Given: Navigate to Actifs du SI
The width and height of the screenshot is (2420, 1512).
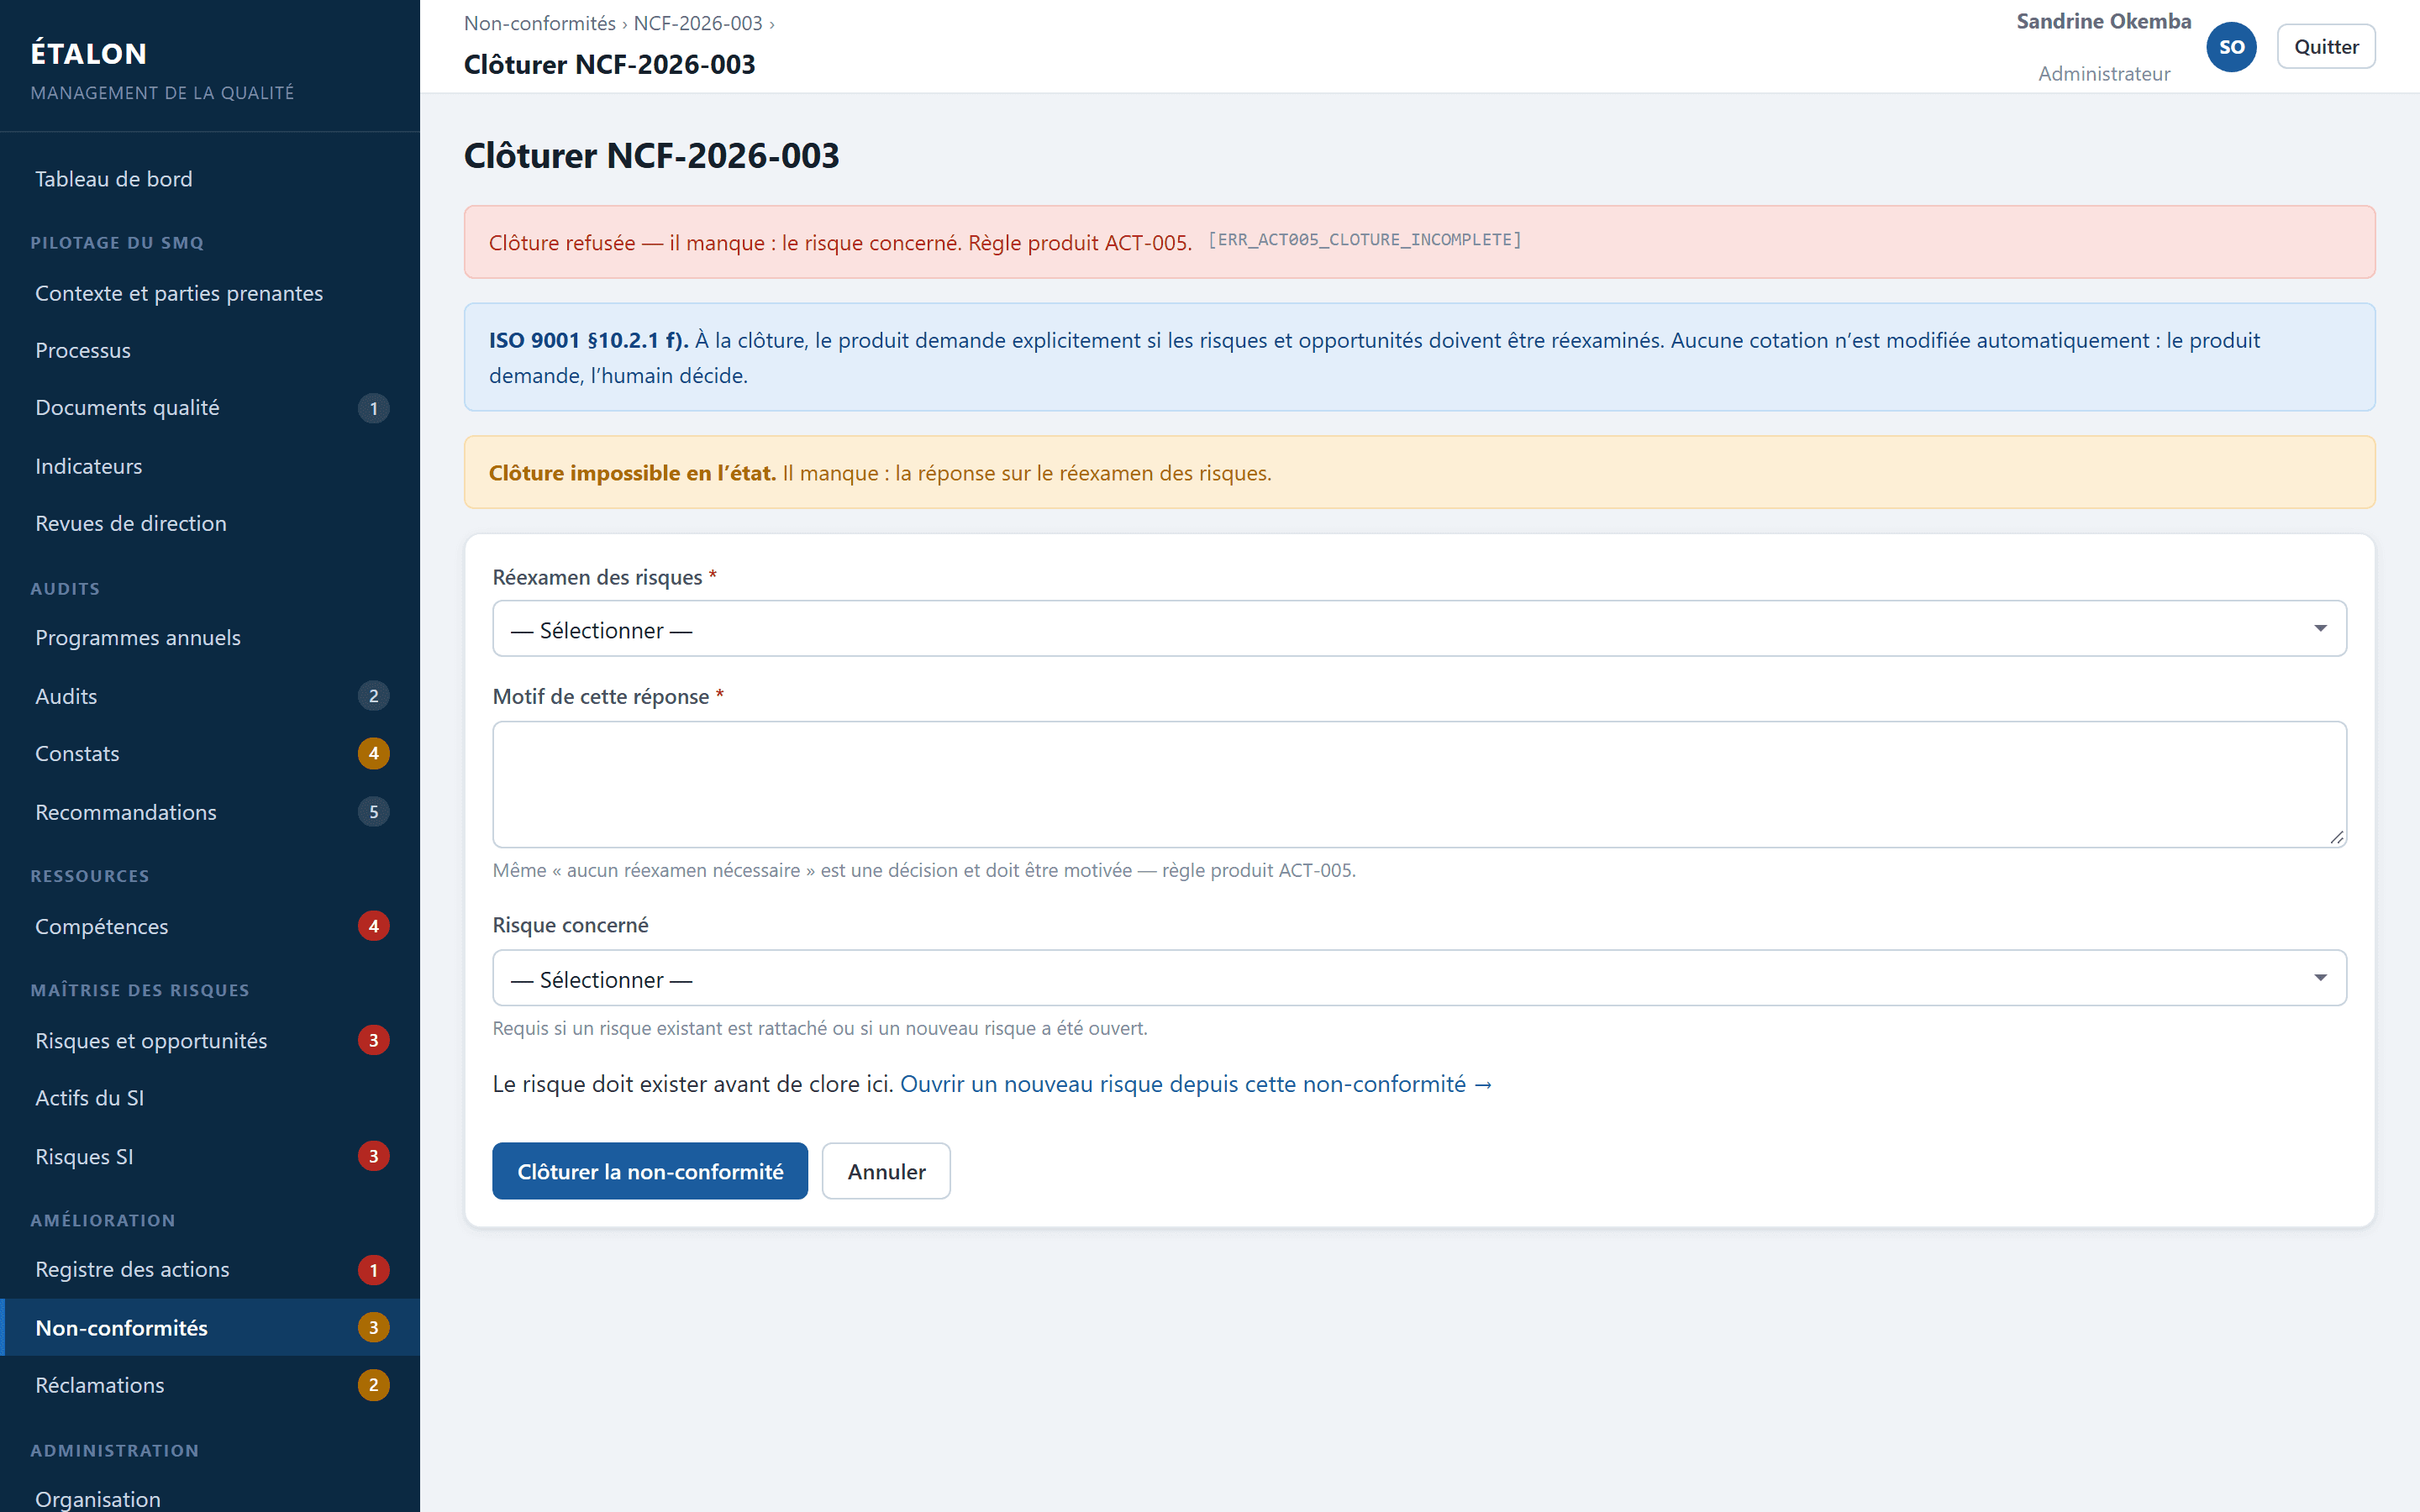Looking at the screenshot, I should click(210, 1098).
